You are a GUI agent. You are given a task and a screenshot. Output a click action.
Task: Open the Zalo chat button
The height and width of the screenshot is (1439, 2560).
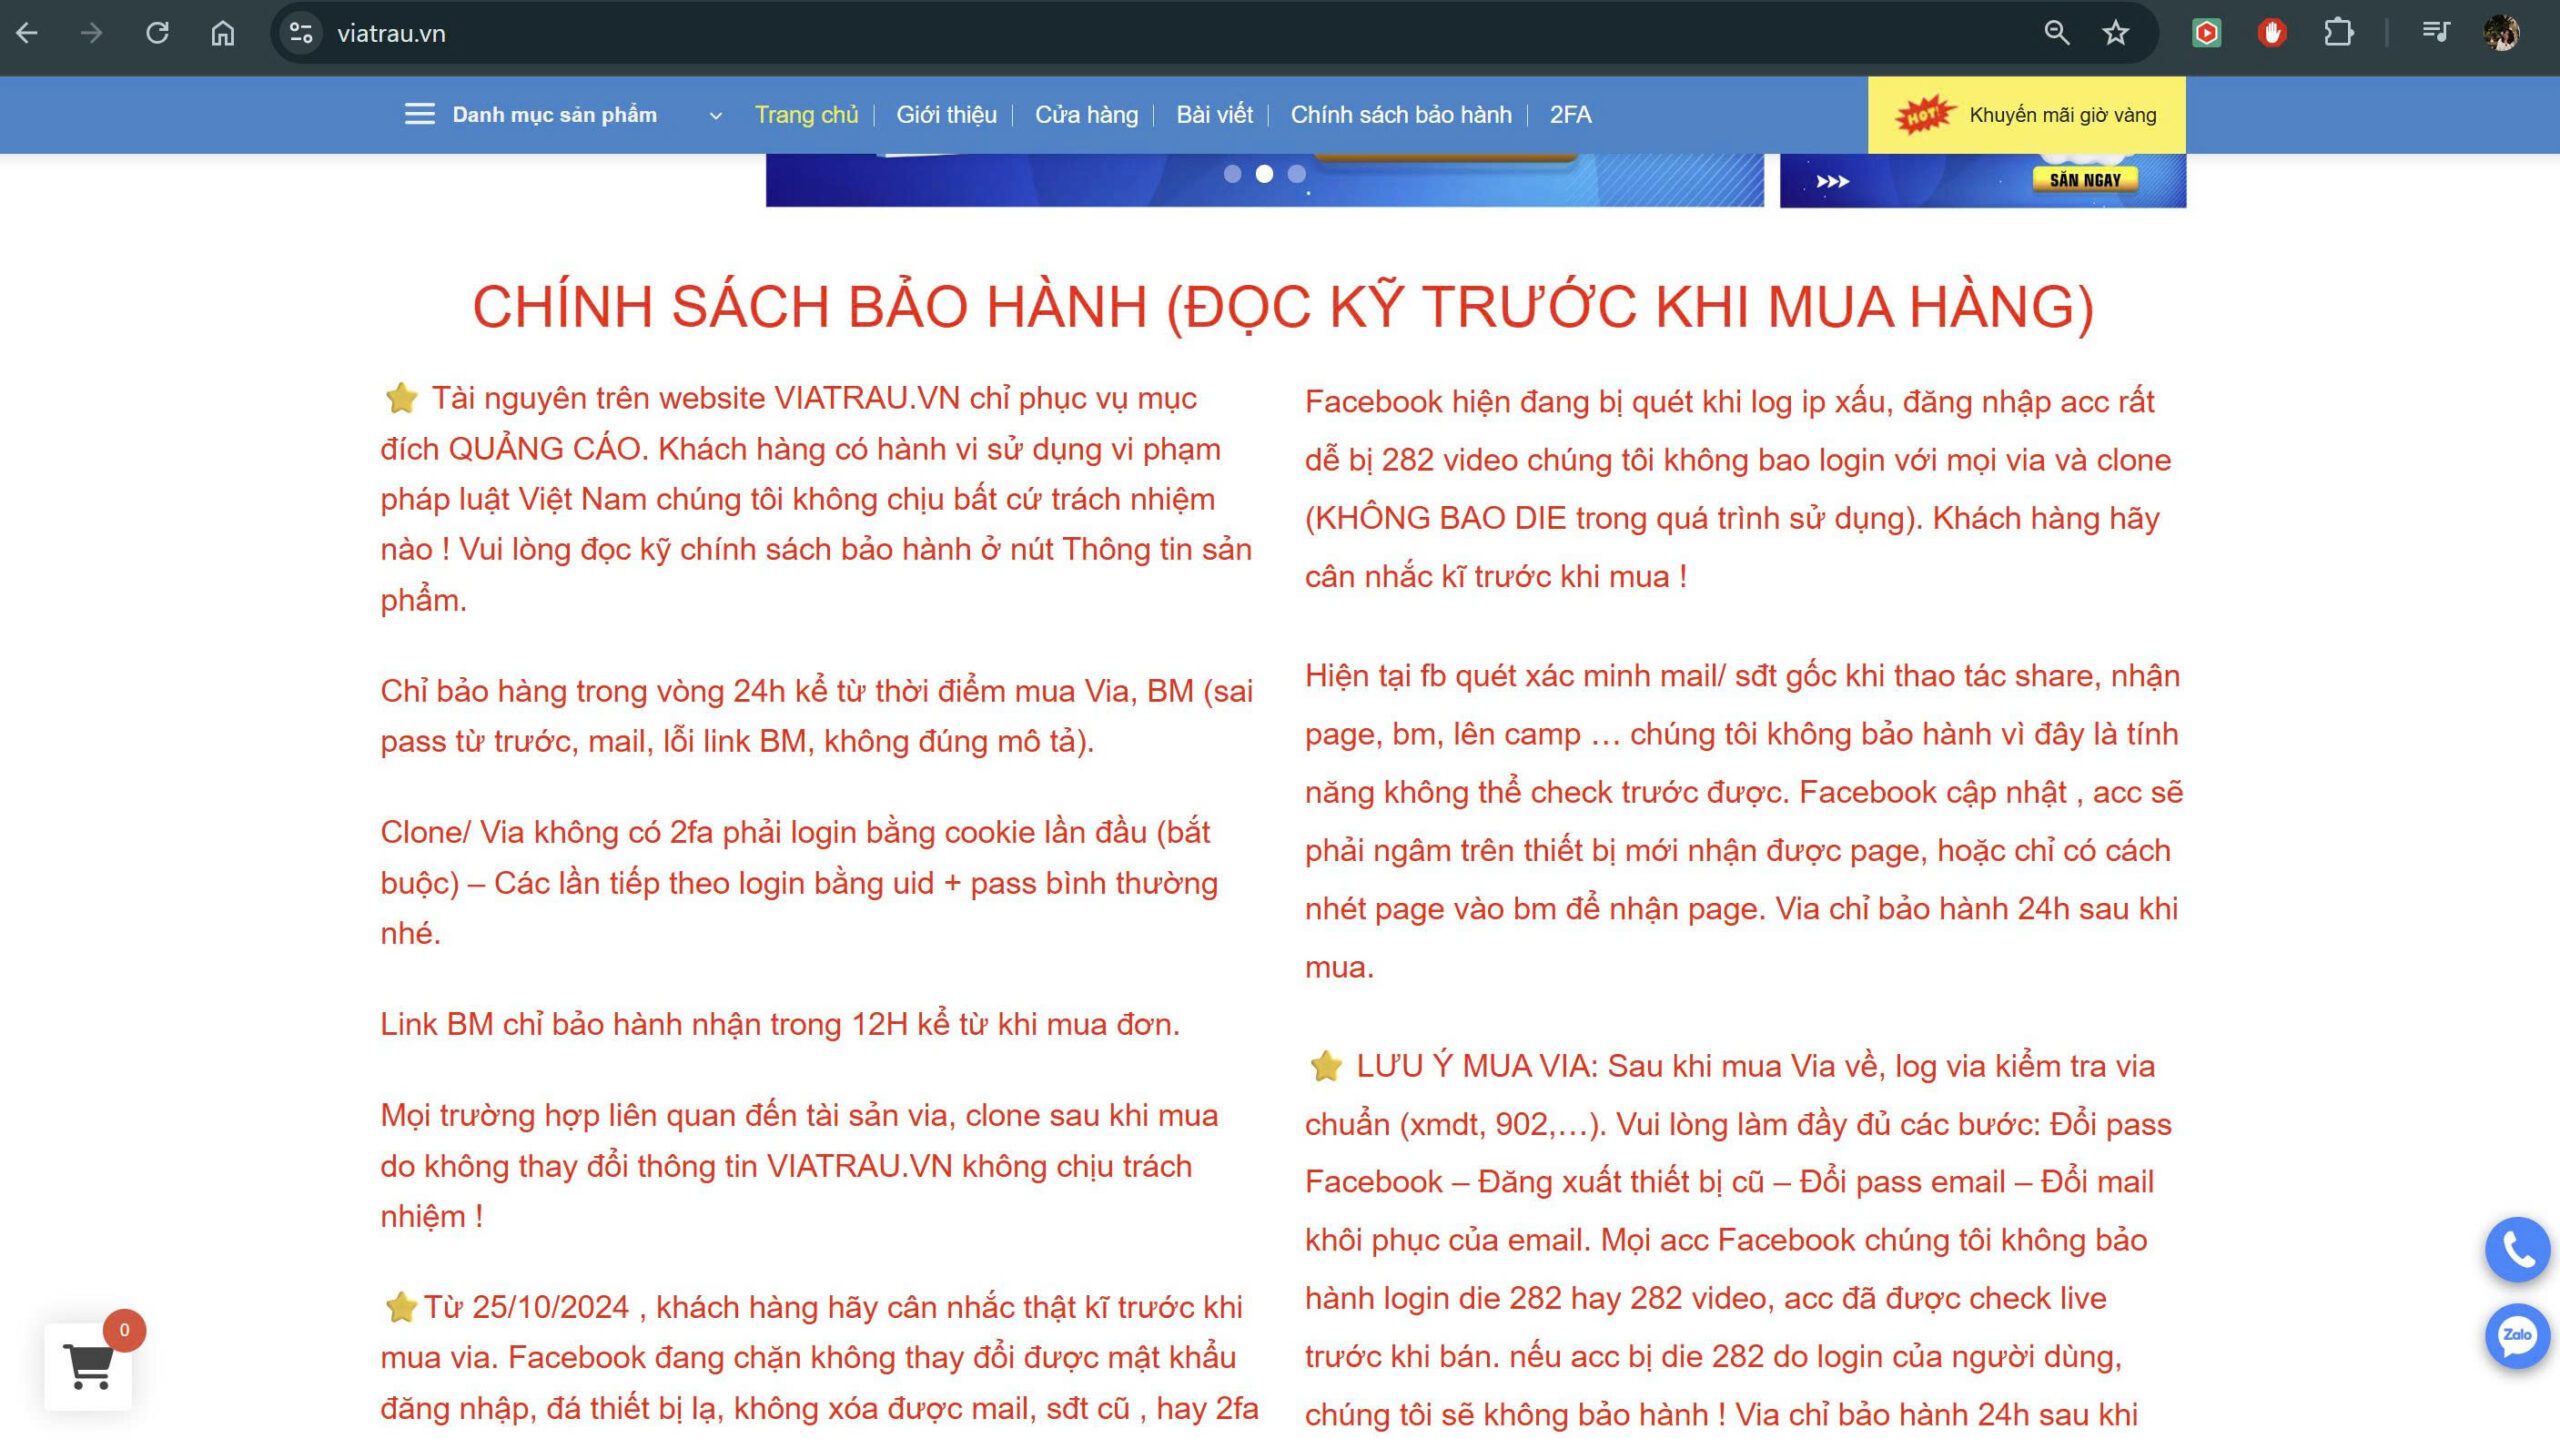[2517, 1336]
